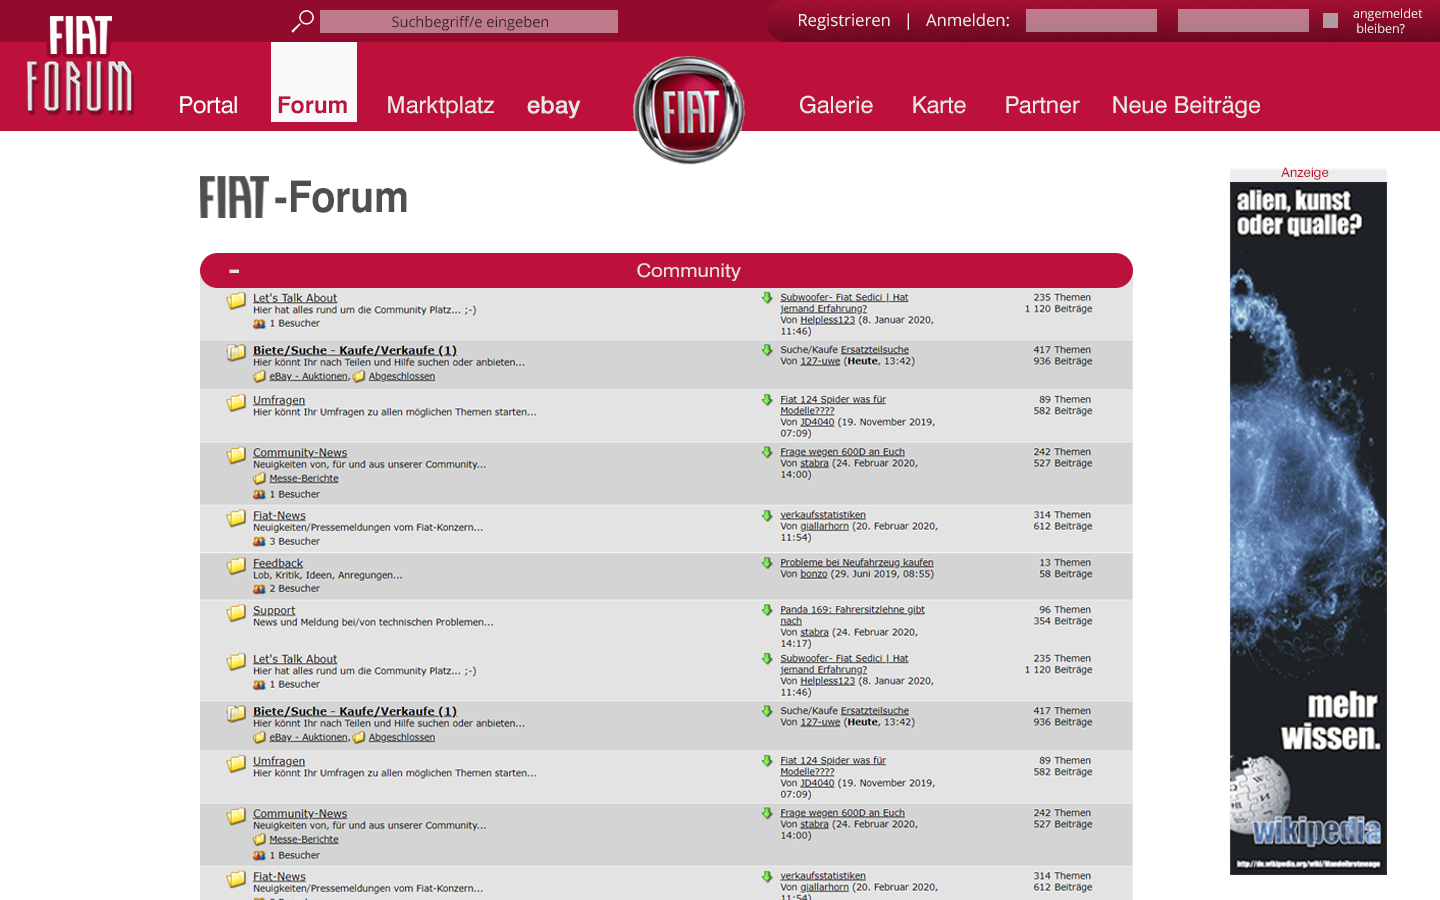The width and height of the screenshot is (1440, 900).
Task: Open upper 127-uwe user link
Action: (820, 361)
